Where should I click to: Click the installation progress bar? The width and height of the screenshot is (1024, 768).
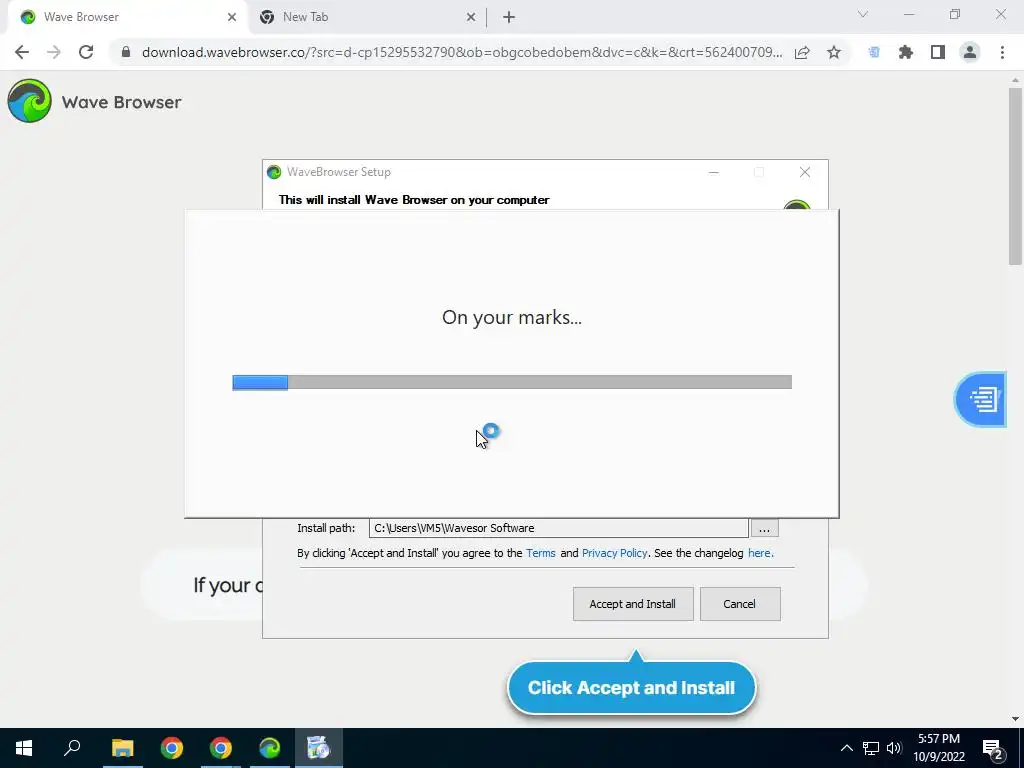512,382
